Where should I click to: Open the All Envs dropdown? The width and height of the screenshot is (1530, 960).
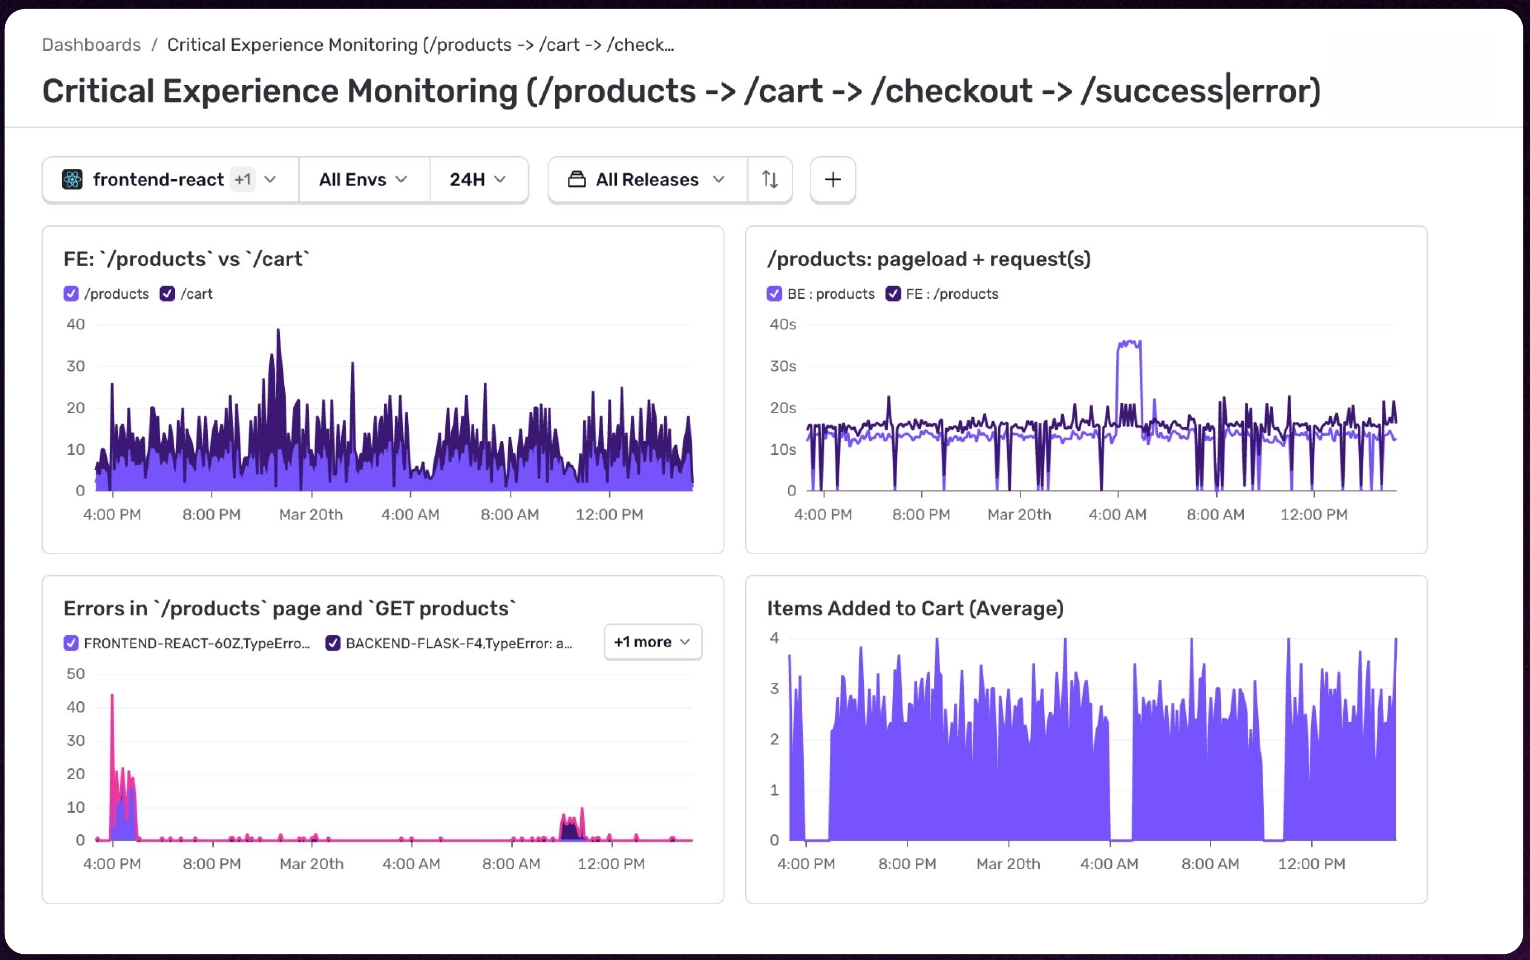pyautogui.click(x=364, y=179)
